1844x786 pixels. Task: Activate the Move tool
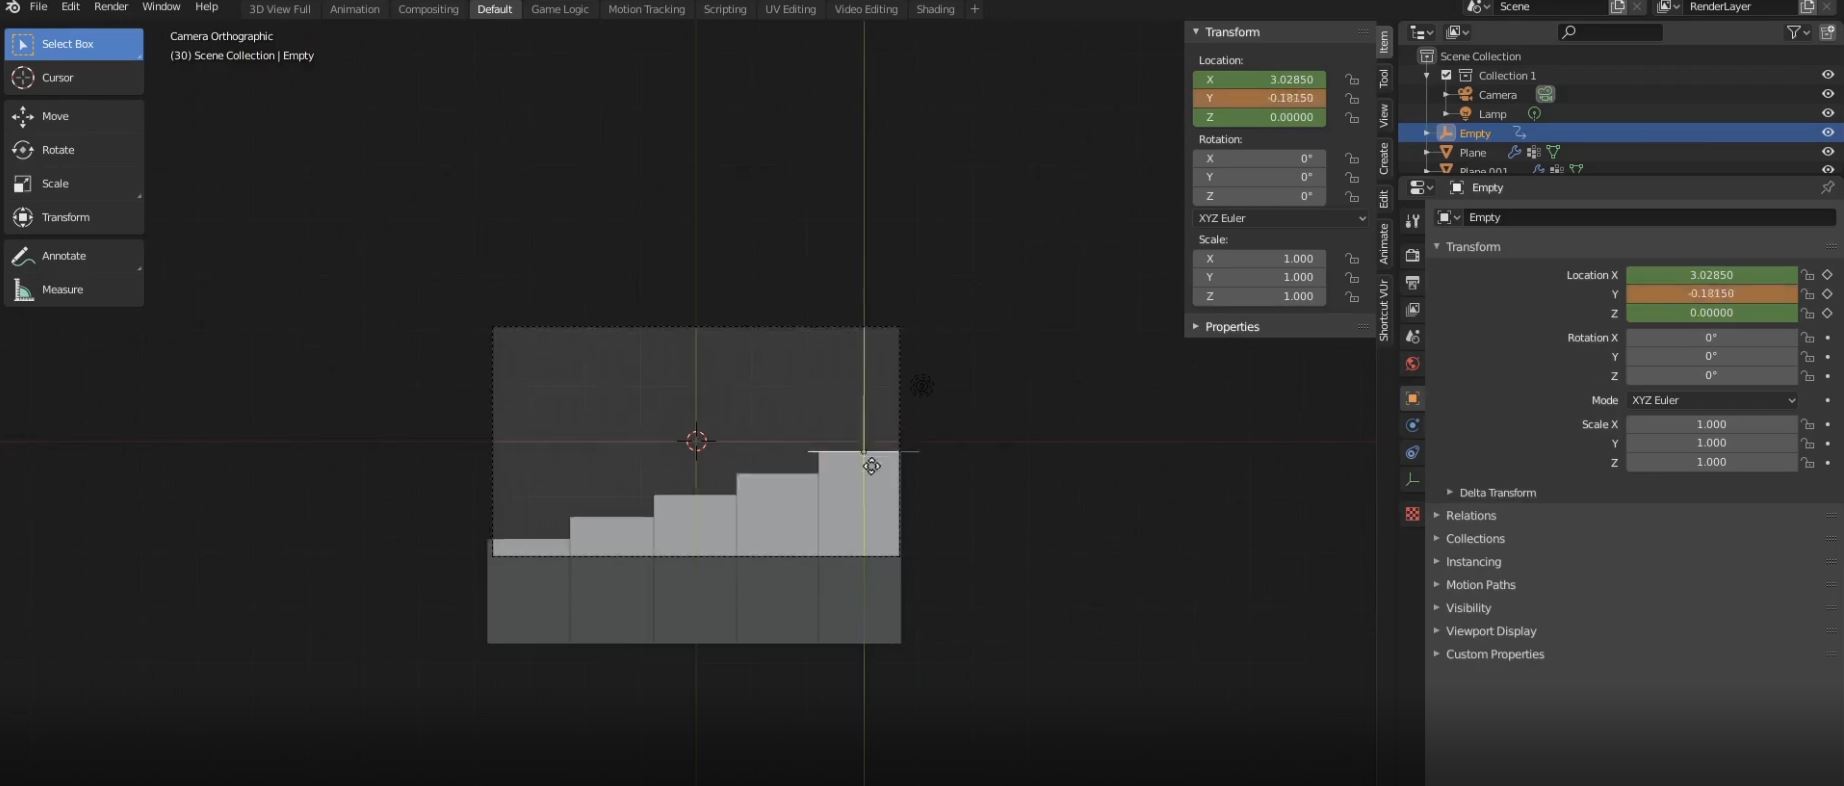(74, 116)
